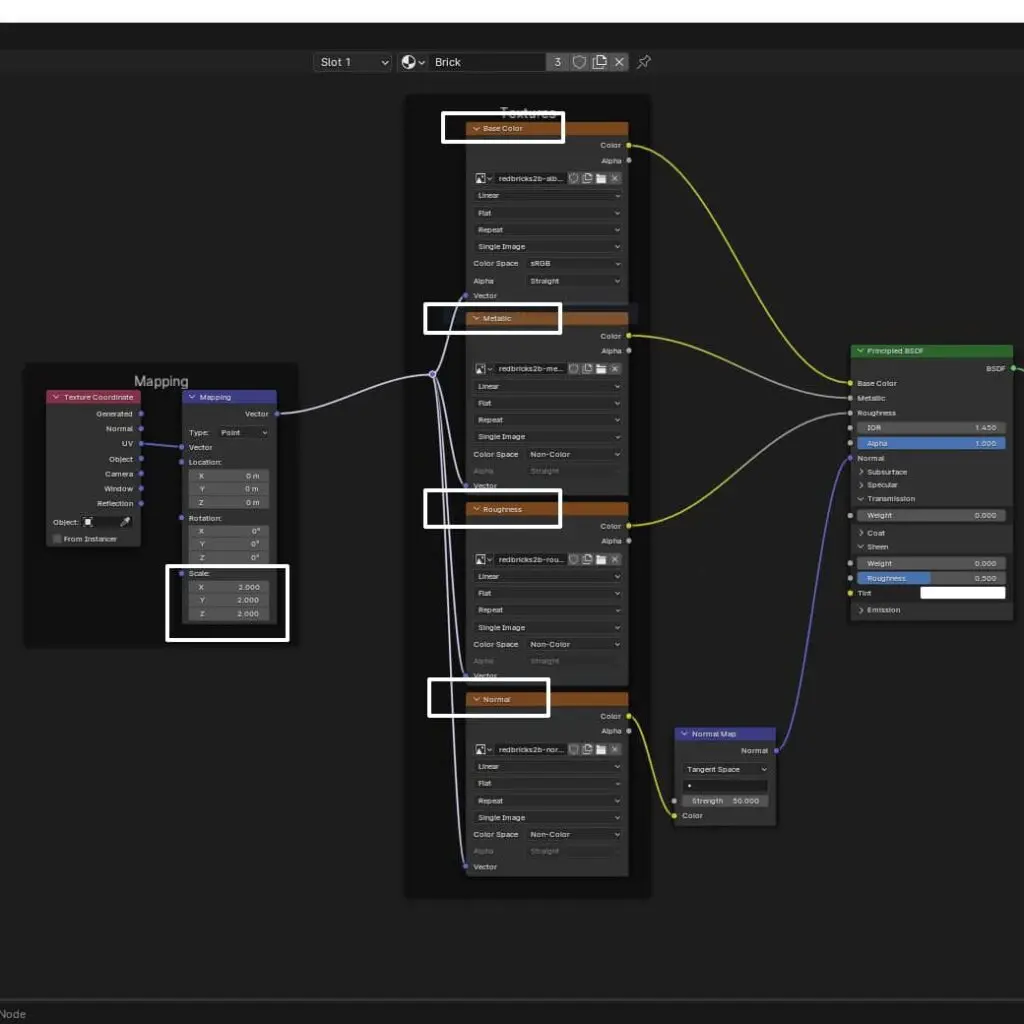Click Scale X 2.000 field
This screenshot has height=1024, width=1024.
229,587
